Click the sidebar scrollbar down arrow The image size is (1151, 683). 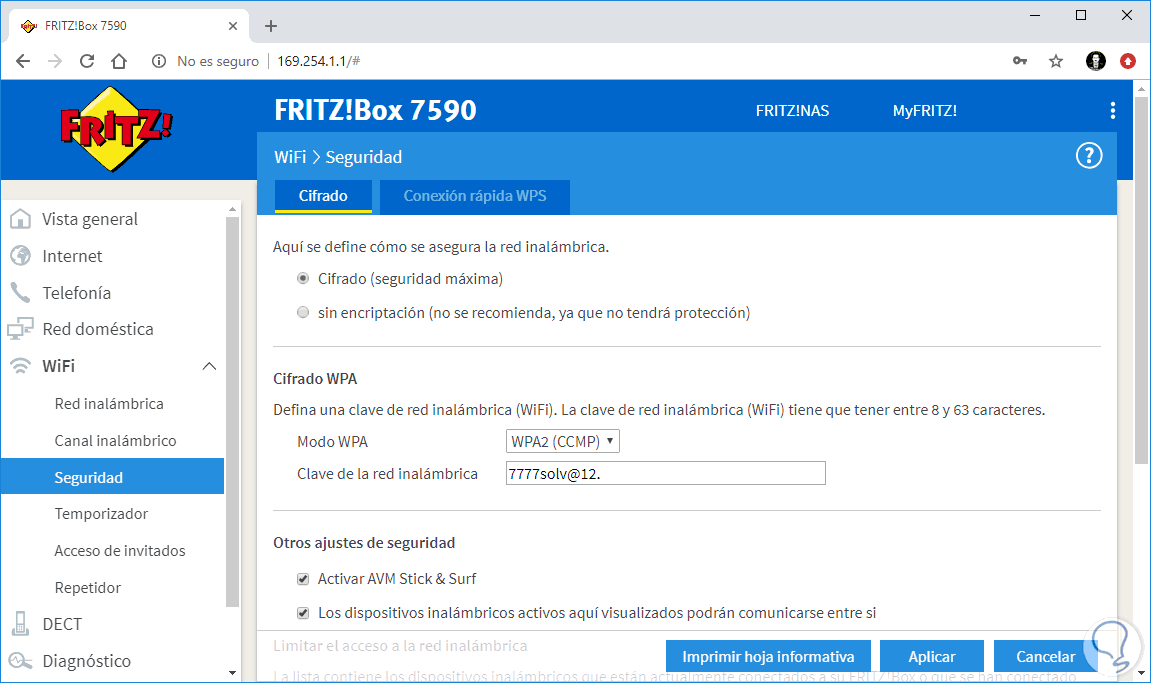233,672
